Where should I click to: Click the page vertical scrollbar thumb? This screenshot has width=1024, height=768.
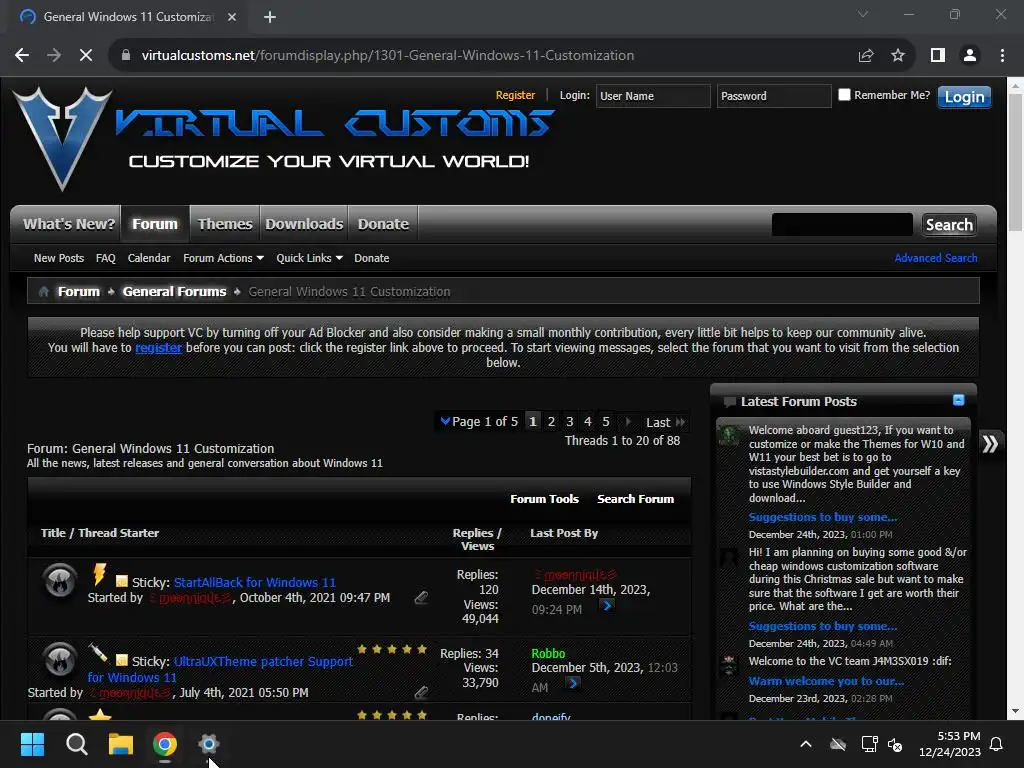click(1015, 162)
